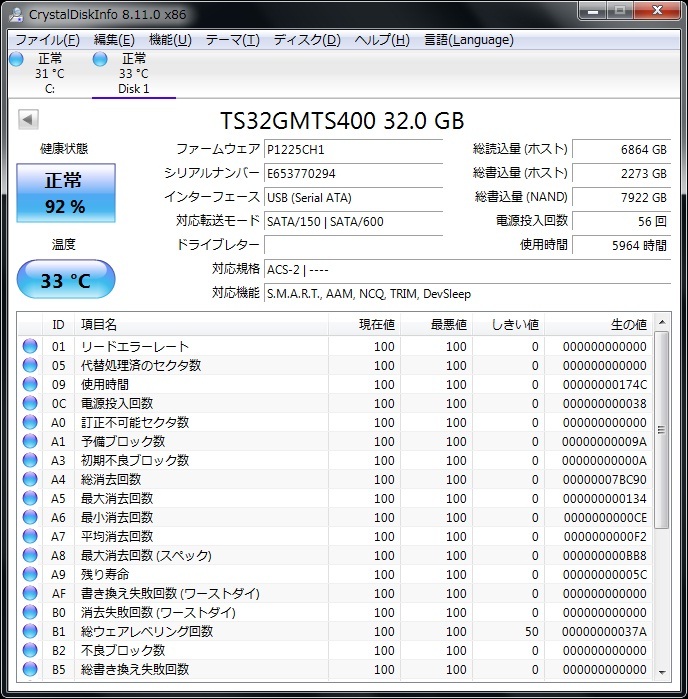688x699 pixels.
Task: Click status orb for attribute A9 残り寿命
Action: [30, 575]
